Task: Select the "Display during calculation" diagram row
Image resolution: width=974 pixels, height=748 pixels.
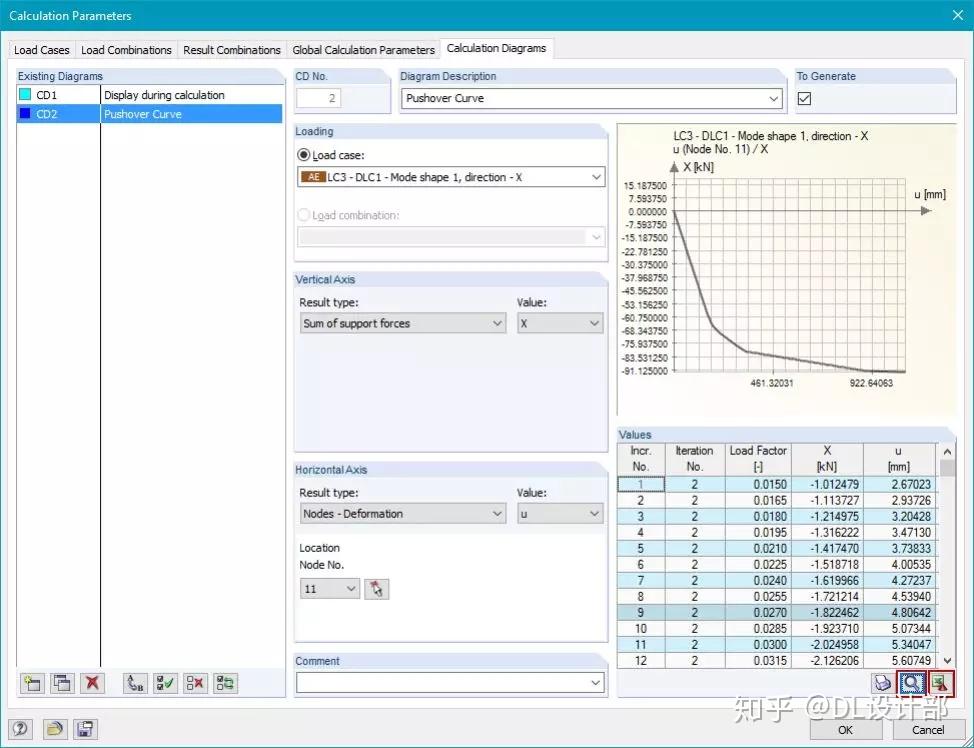Action: pos(149,95)
